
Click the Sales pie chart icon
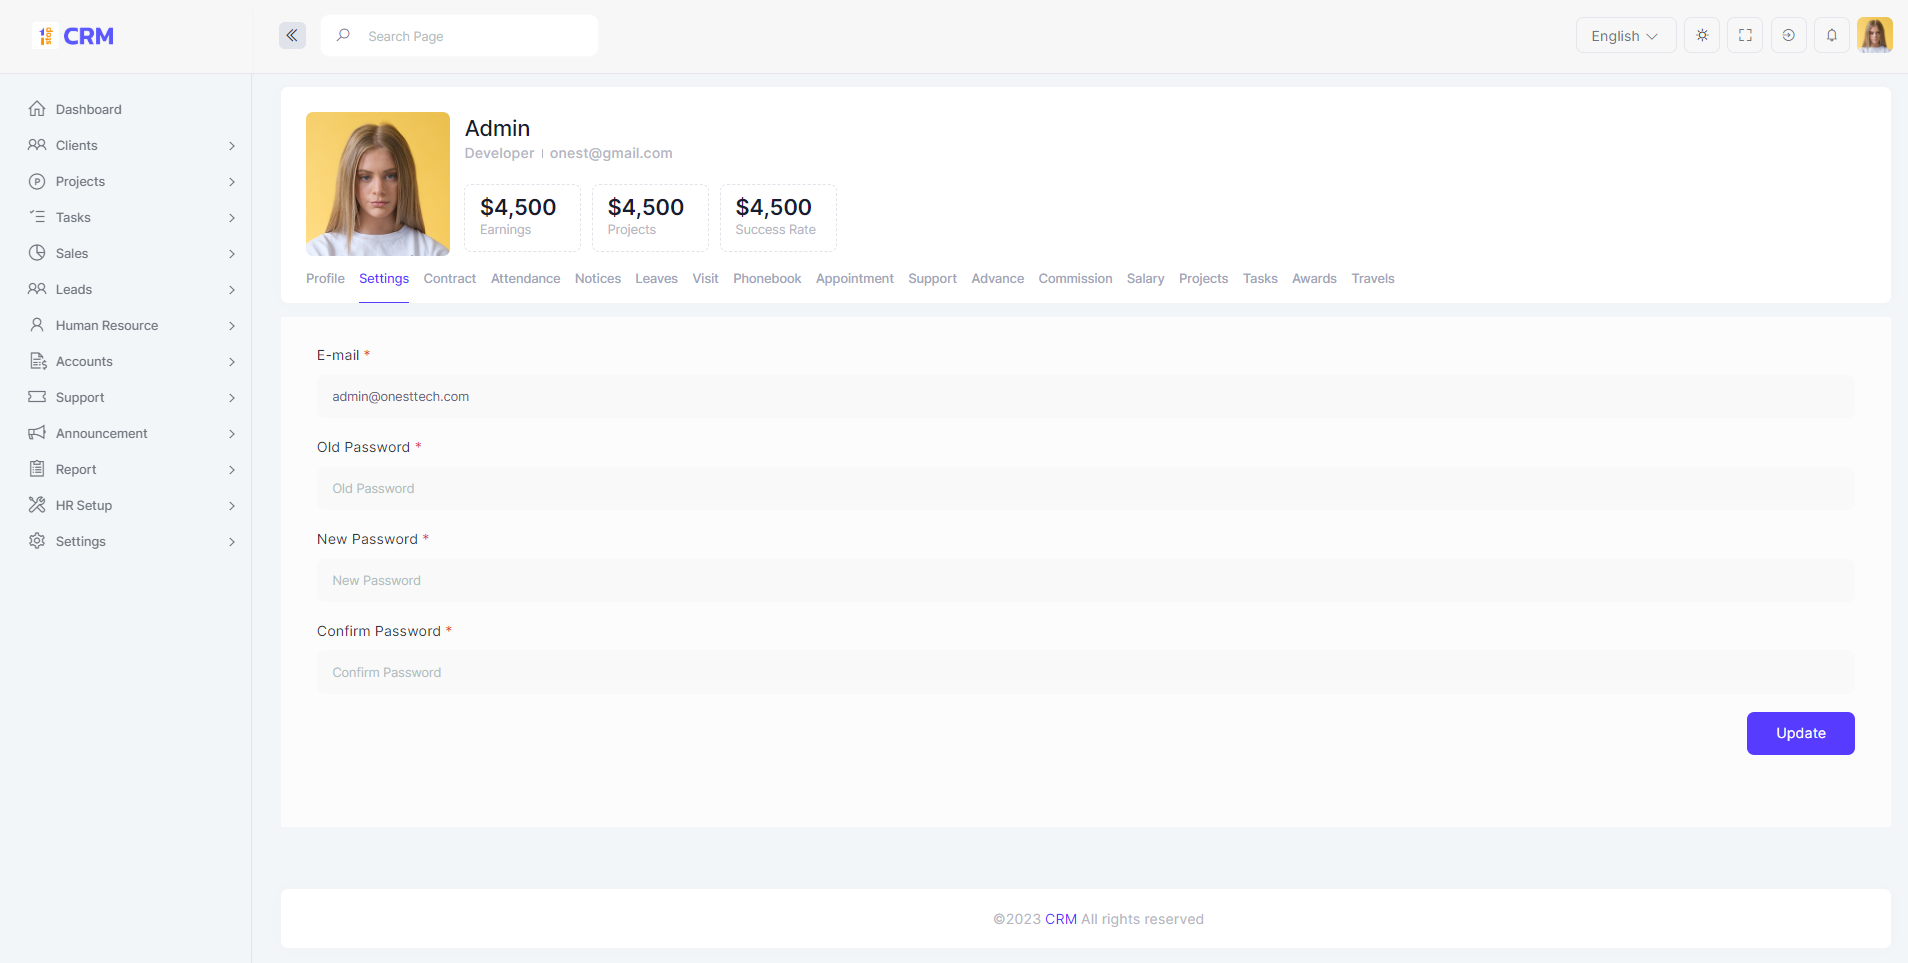[x=37, y=253]
